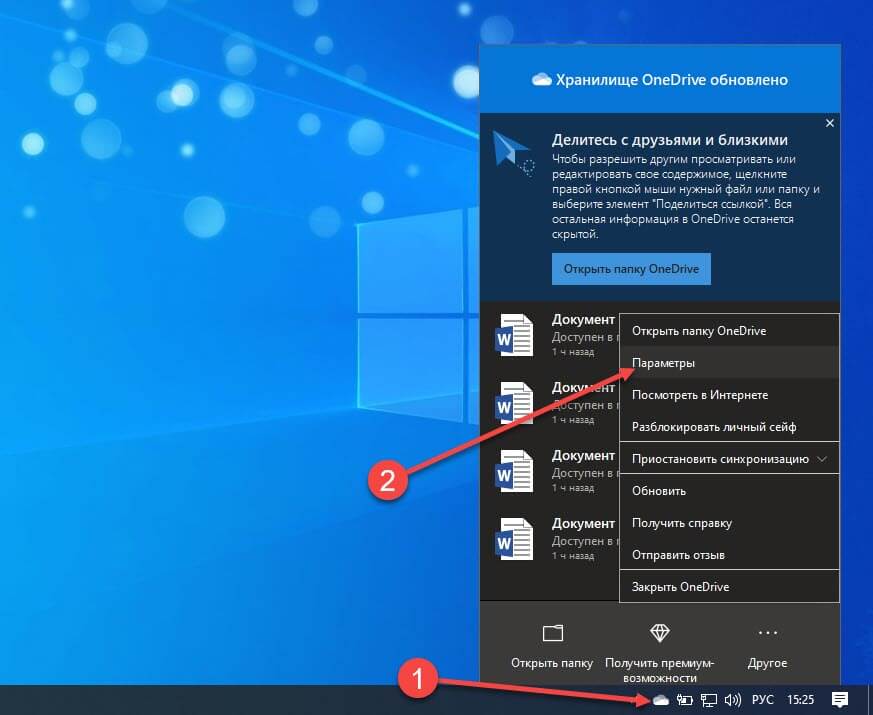Click the network icon in system tray
873x715 pixels.
pyautogui.click(x=709, y=700)
